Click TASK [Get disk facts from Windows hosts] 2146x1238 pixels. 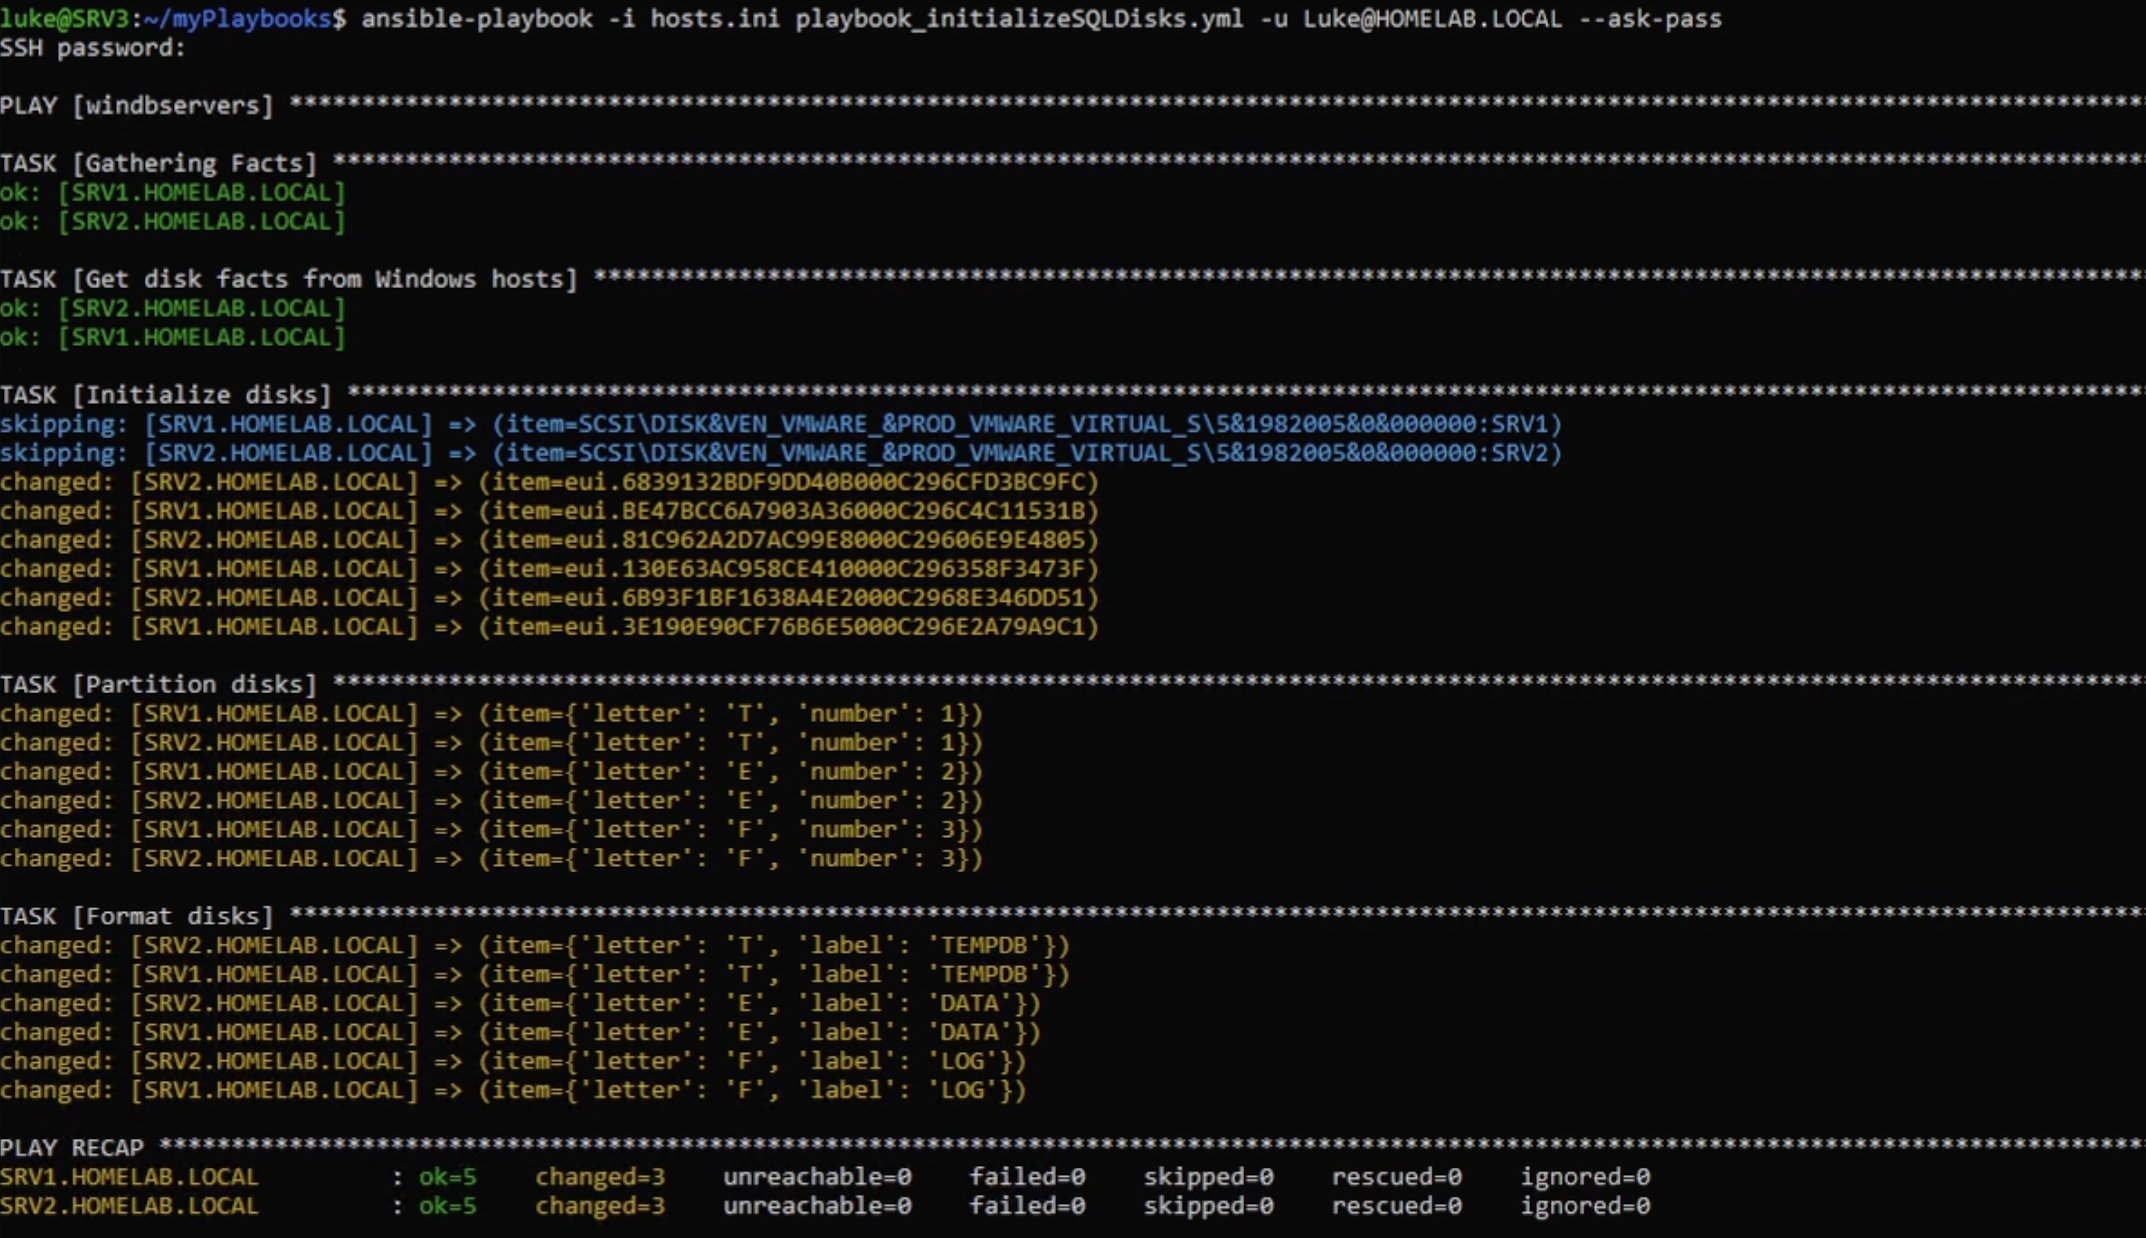[289, 280]
